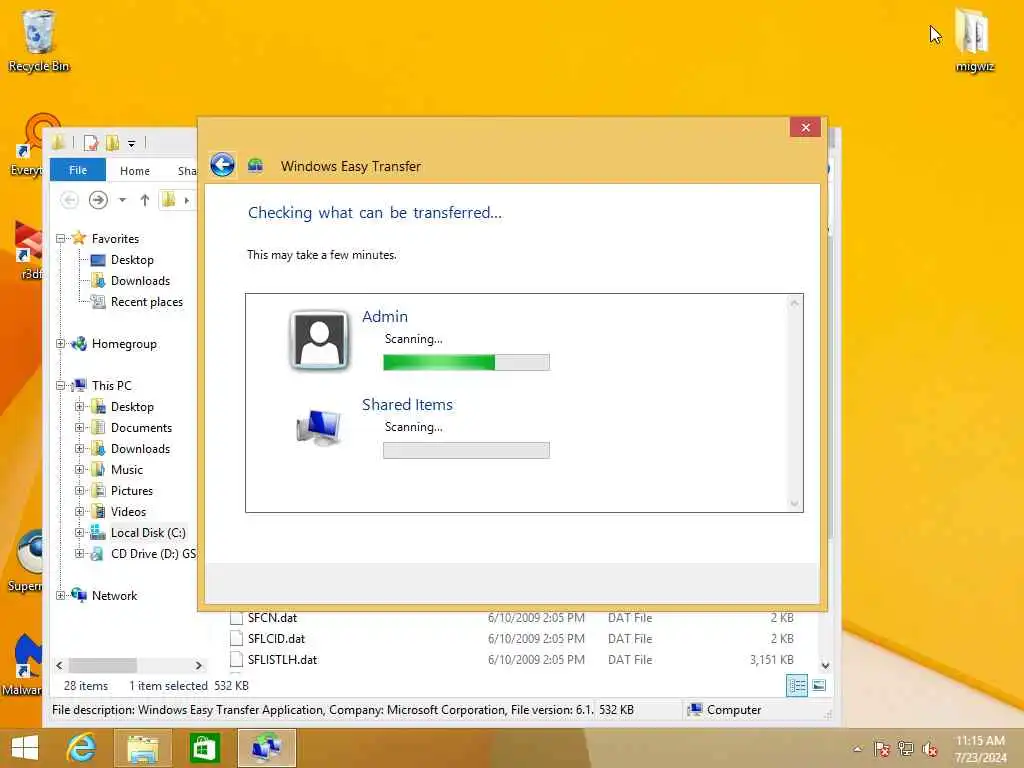Open recent locations dropdown in Explorer
This screenshot has width=1024, height=768.
[122, 200]
